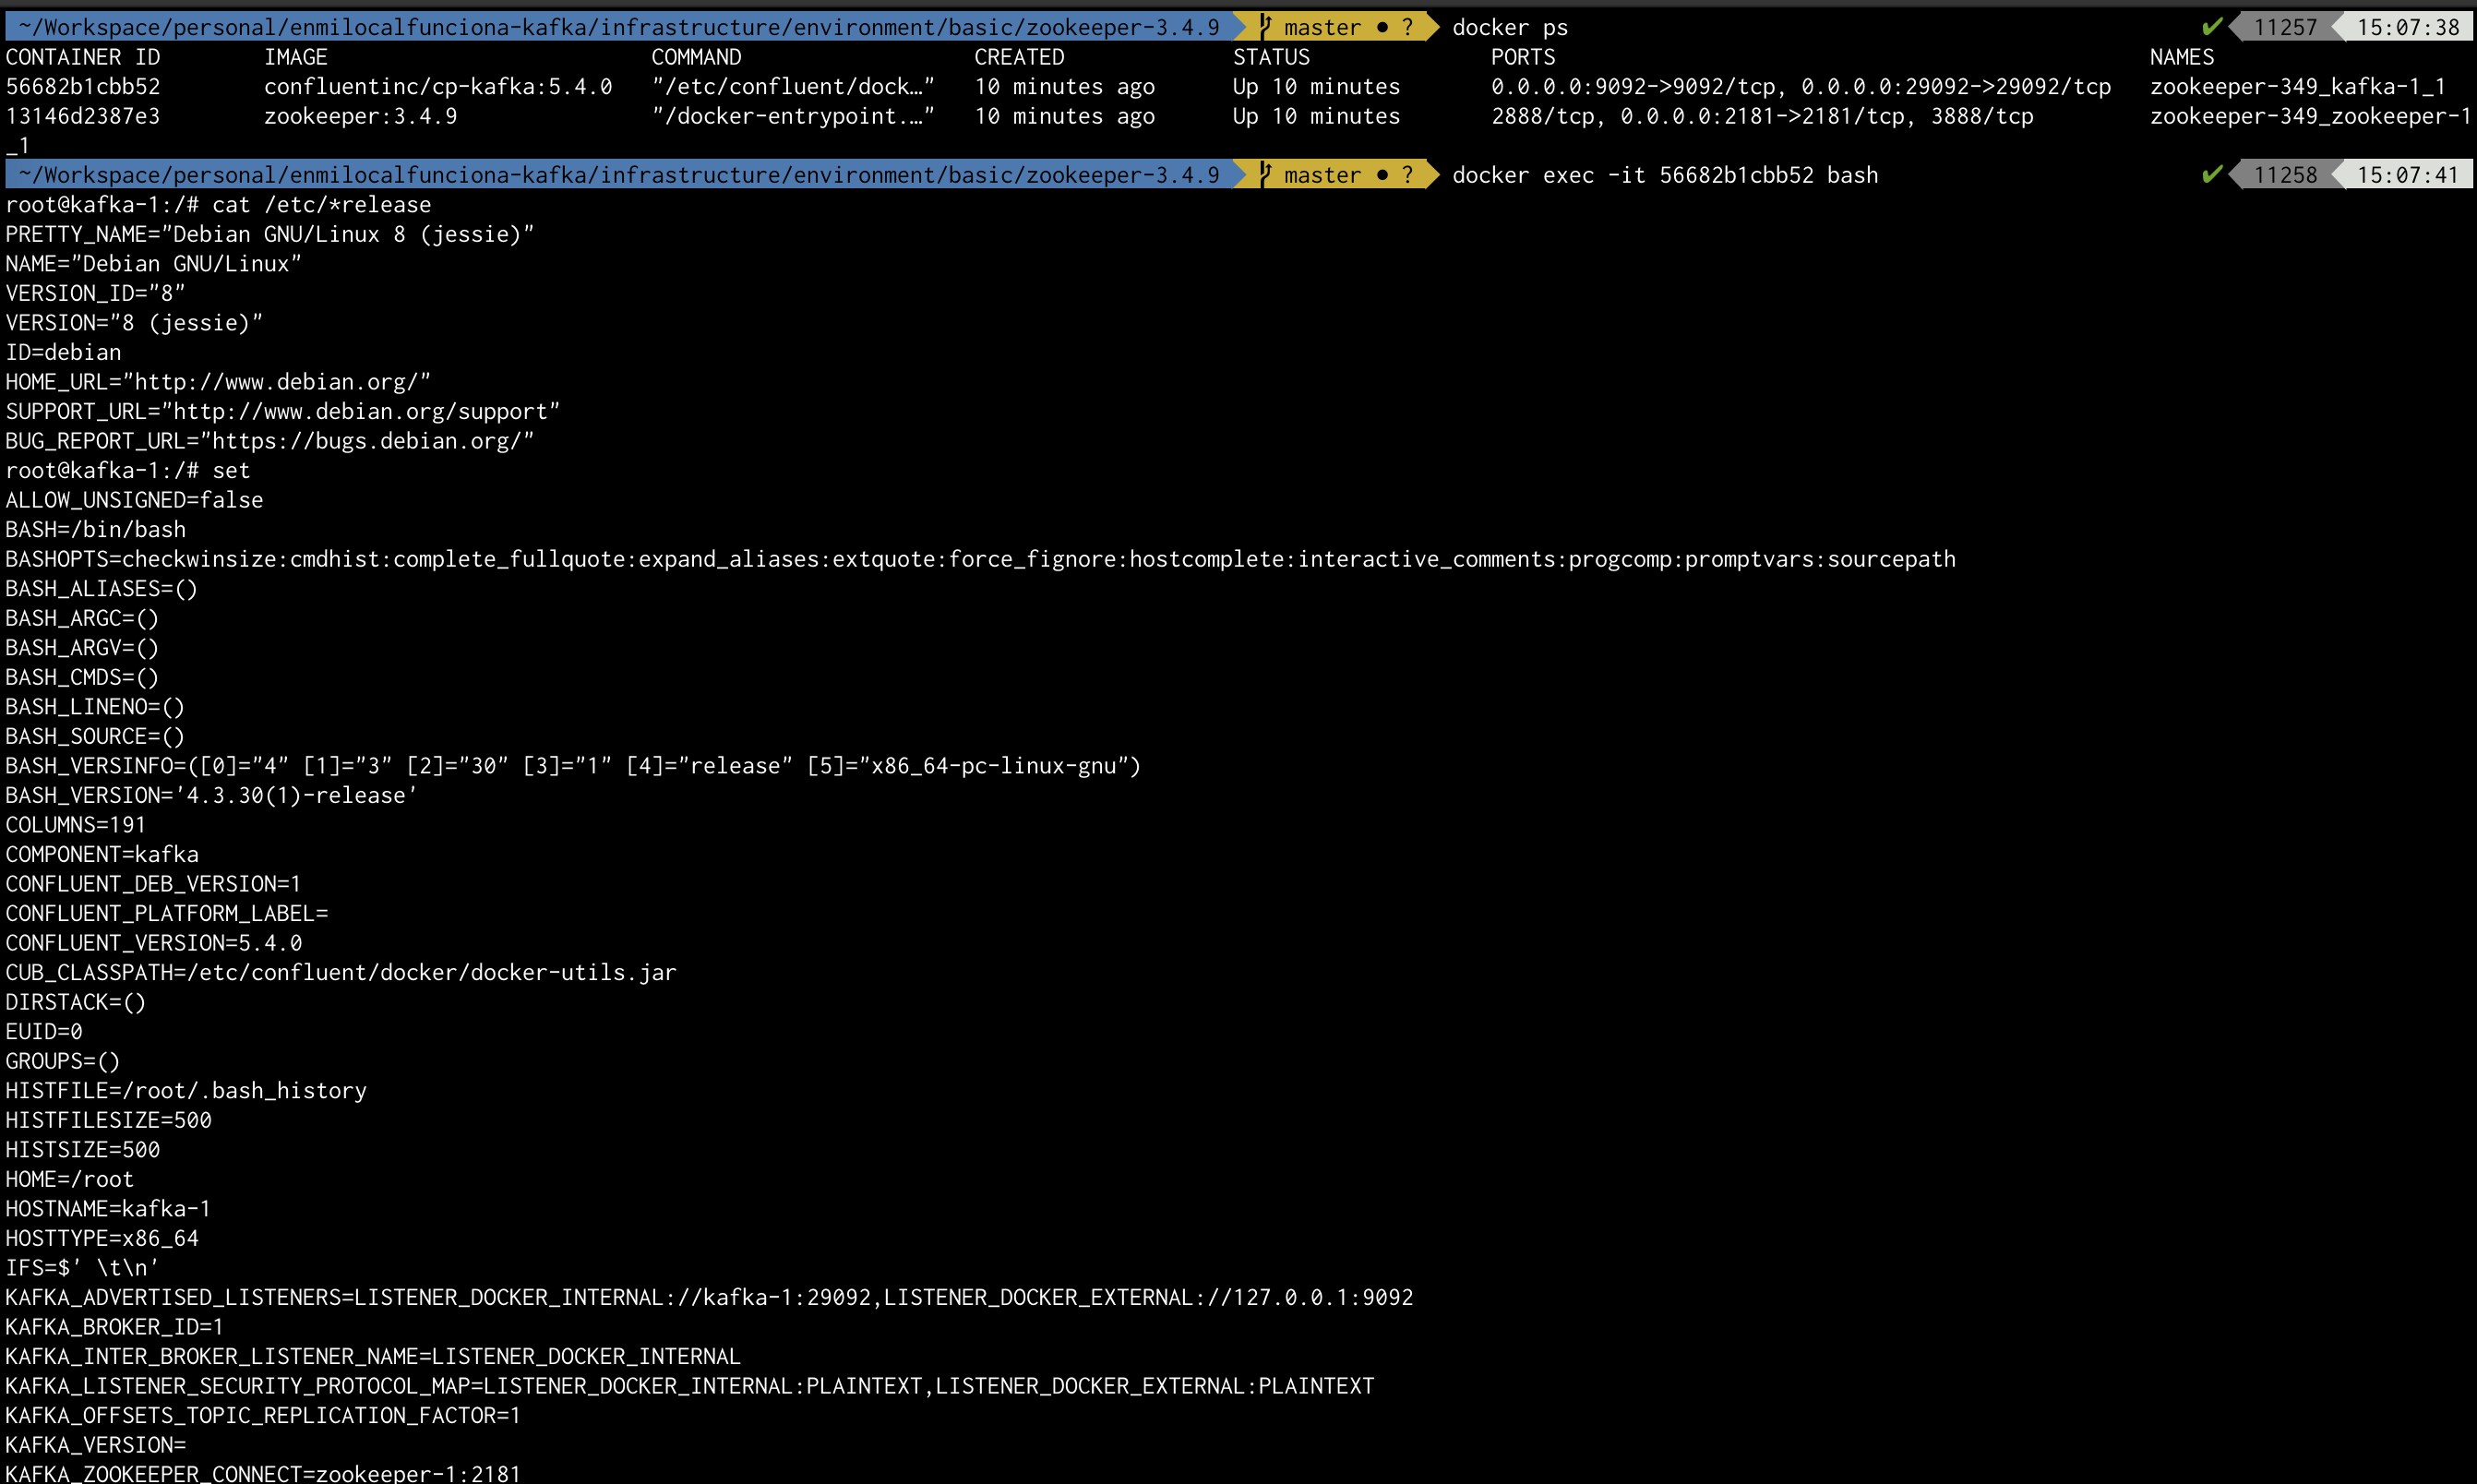2477x1484 pixels.
Task: Open the bugs.debian.org BUG_REPORT_URL link
Action: tap(367, 441)
